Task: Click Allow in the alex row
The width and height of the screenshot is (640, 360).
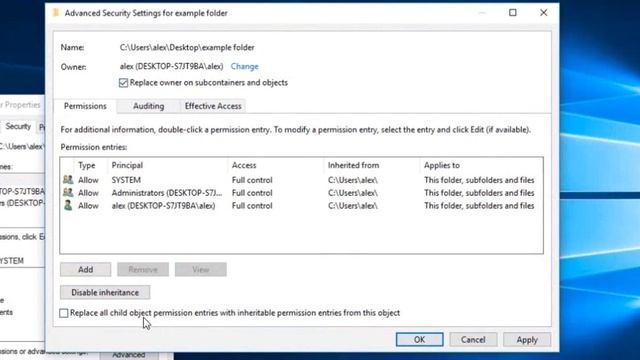Action: tap(88, 206)
